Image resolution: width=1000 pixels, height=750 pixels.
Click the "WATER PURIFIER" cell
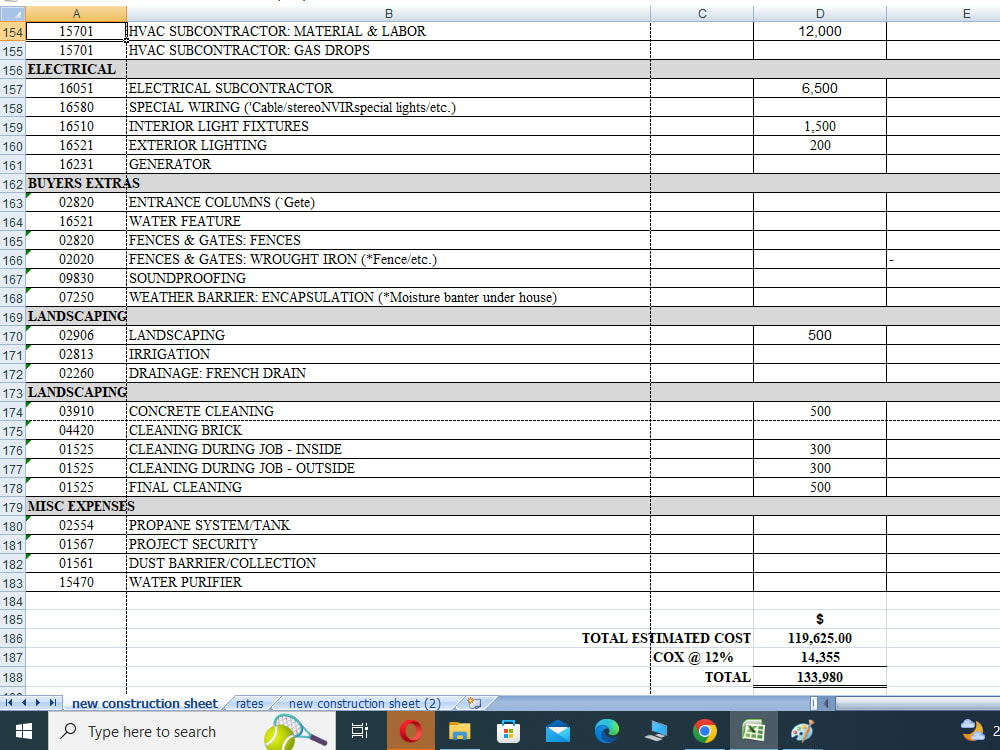click(388, 582)
